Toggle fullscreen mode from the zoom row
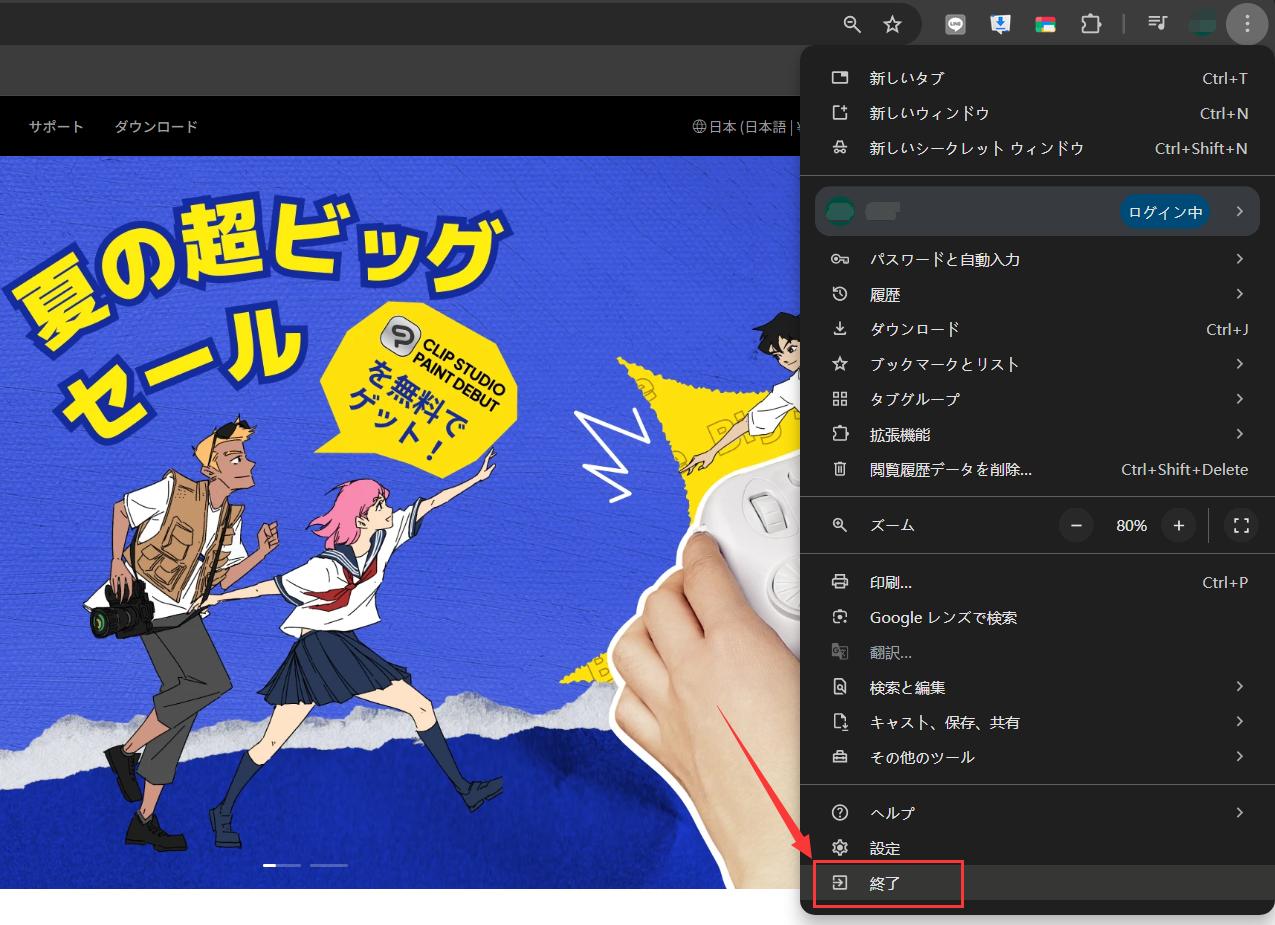1275x925 pixels. 1241,525
